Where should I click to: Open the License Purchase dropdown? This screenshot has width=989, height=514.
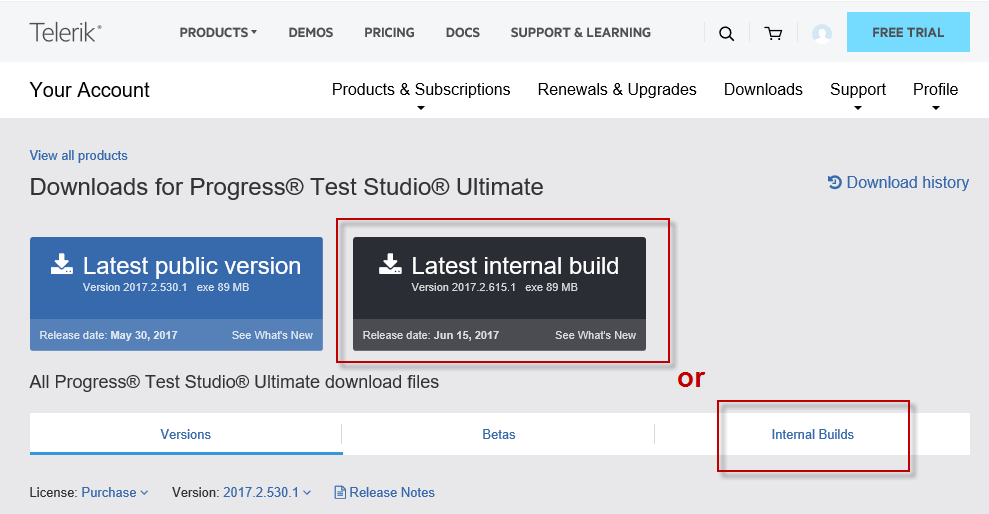pyautogui.click(x=115, y=492)
